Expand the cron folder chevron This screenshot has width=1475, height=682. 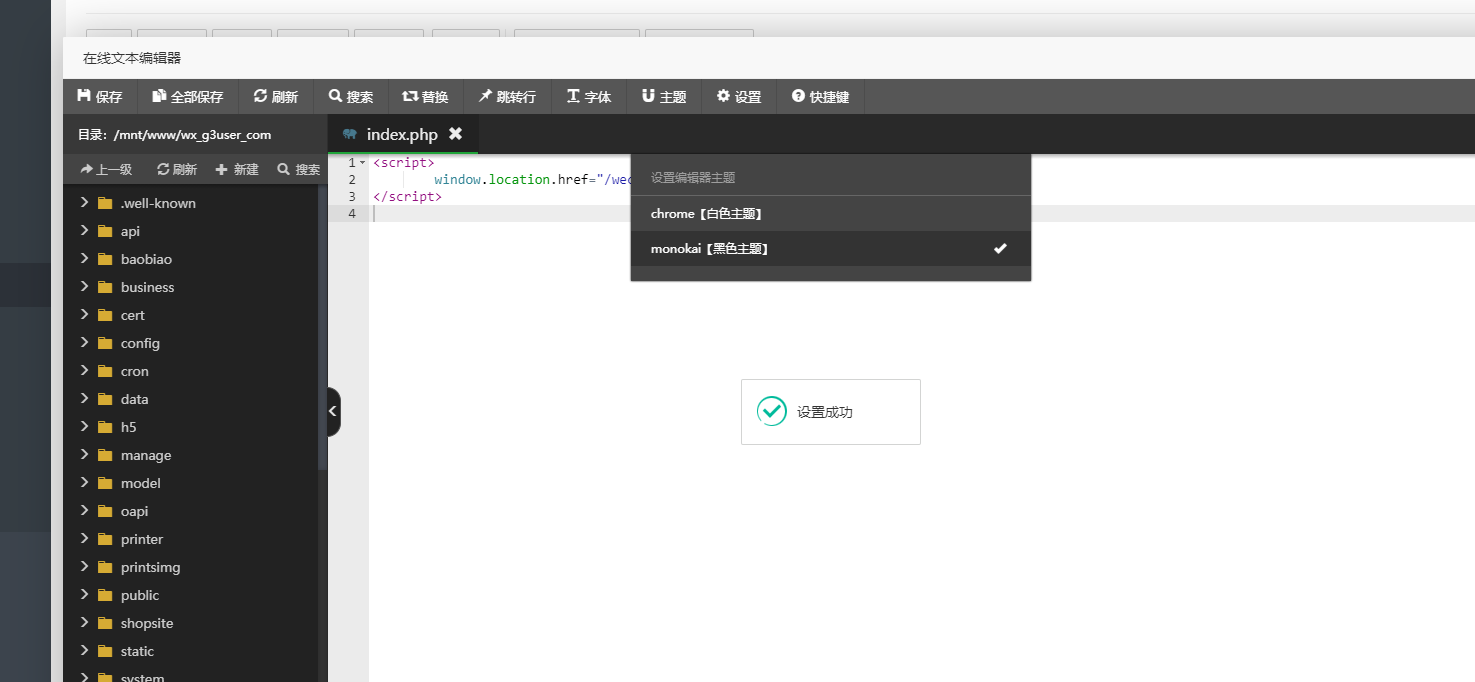pyautogui.click(x=85, y=371)
